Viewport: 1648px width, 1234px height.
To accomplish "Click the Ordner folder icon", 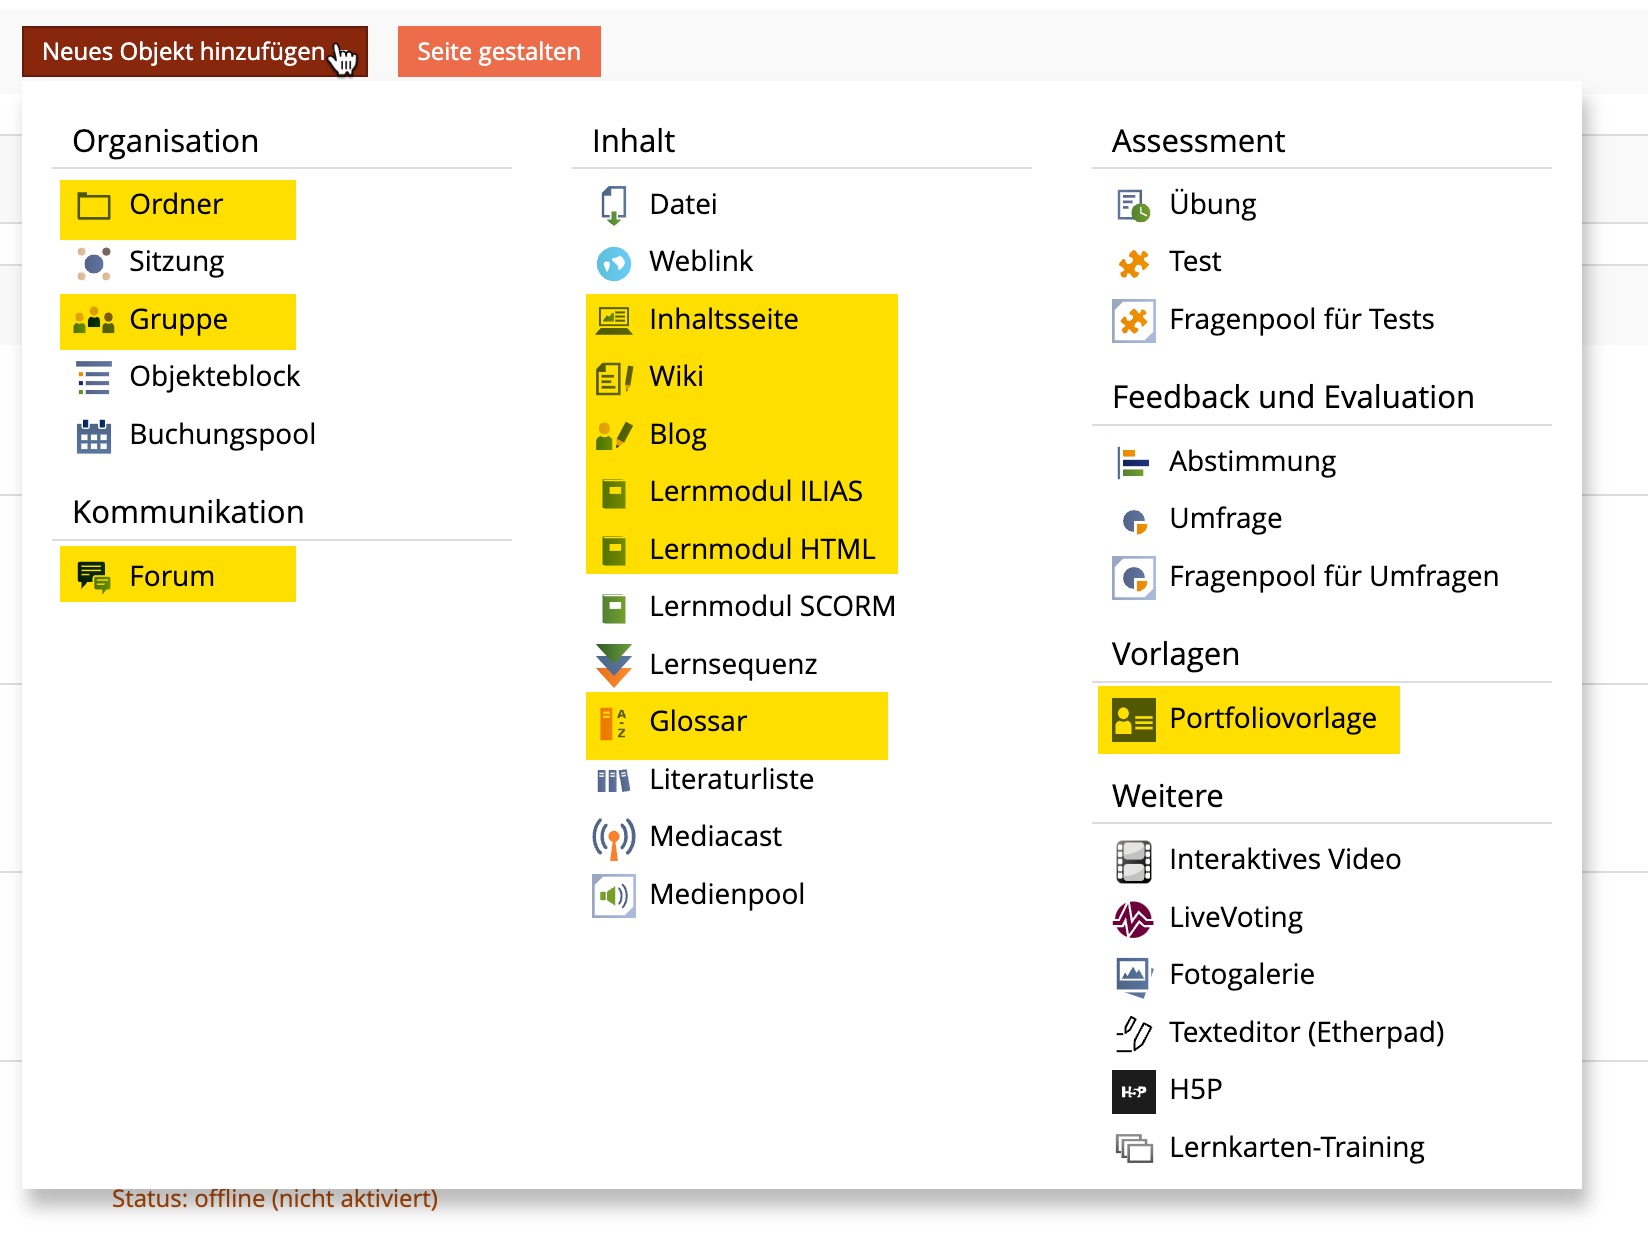I will [x=94, y=206].
